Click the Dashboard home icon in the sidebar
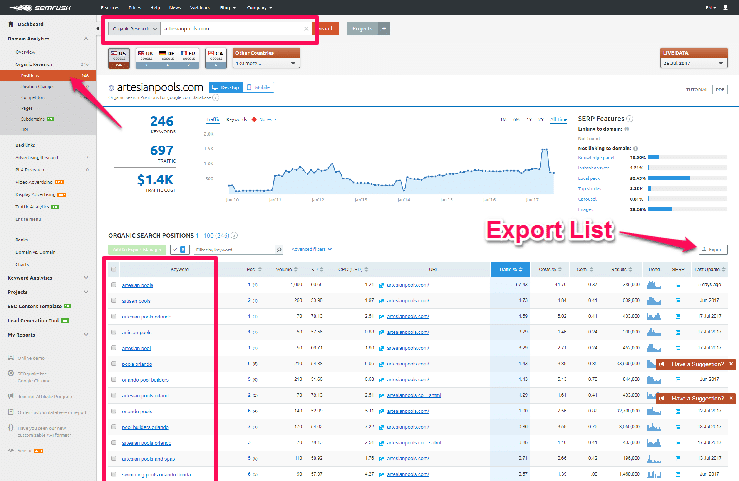Image resolution: width=739 pixels, height=481 pixels. 11,24
